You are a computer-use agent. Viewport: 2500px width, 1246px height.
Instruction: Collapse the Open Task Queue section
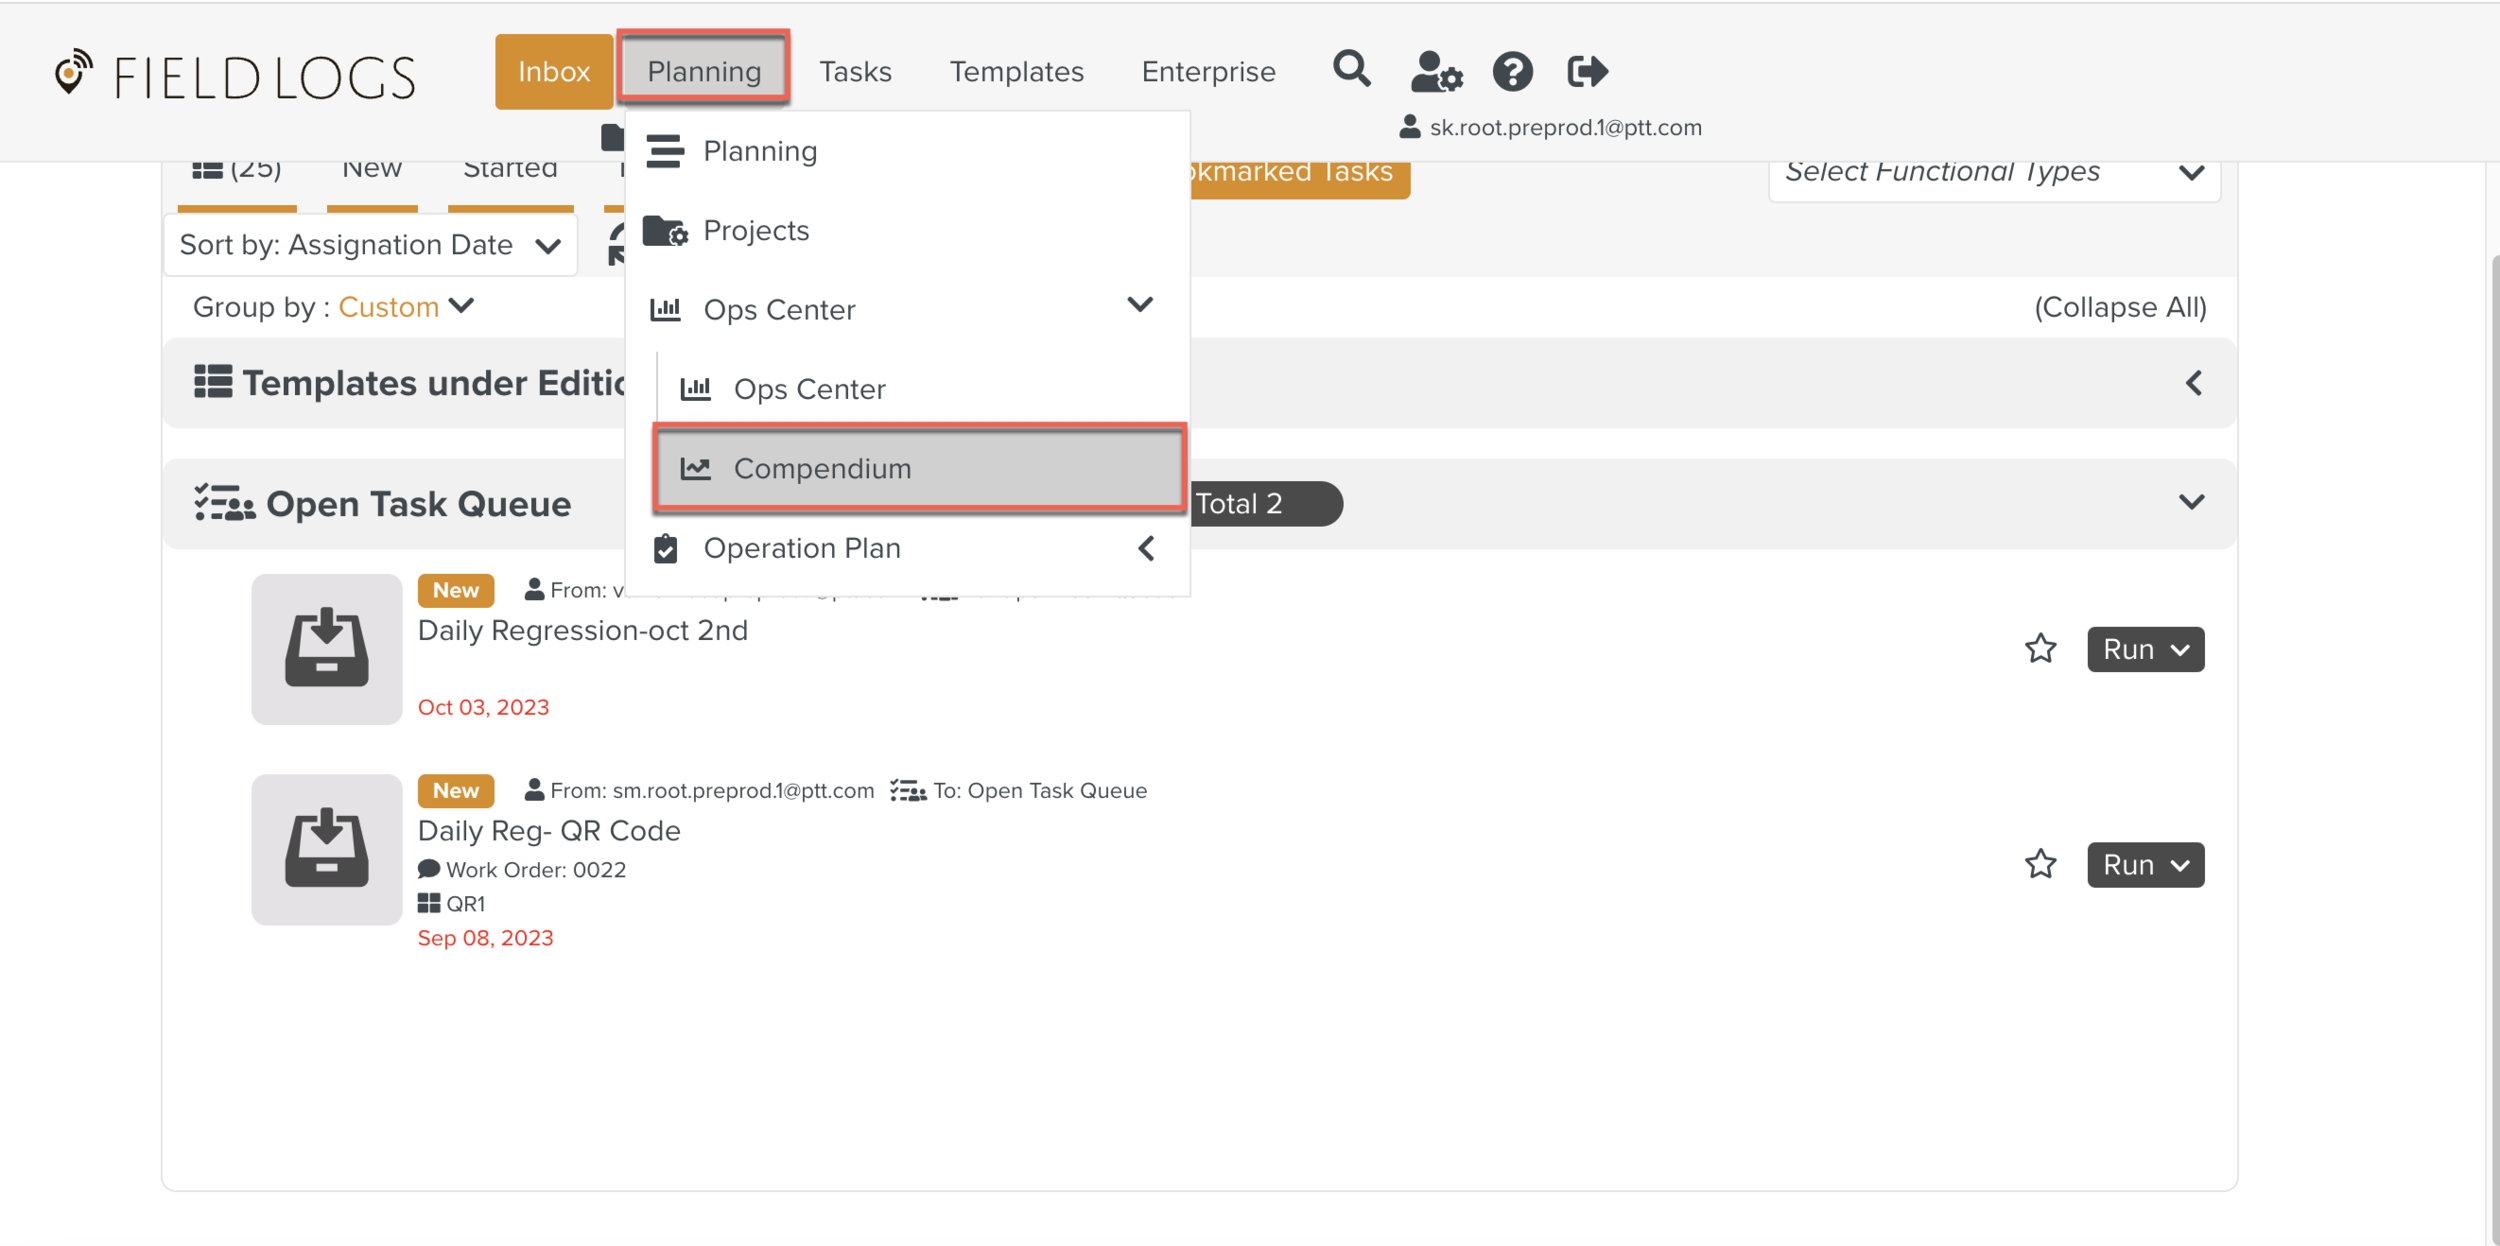point(2191,503)
